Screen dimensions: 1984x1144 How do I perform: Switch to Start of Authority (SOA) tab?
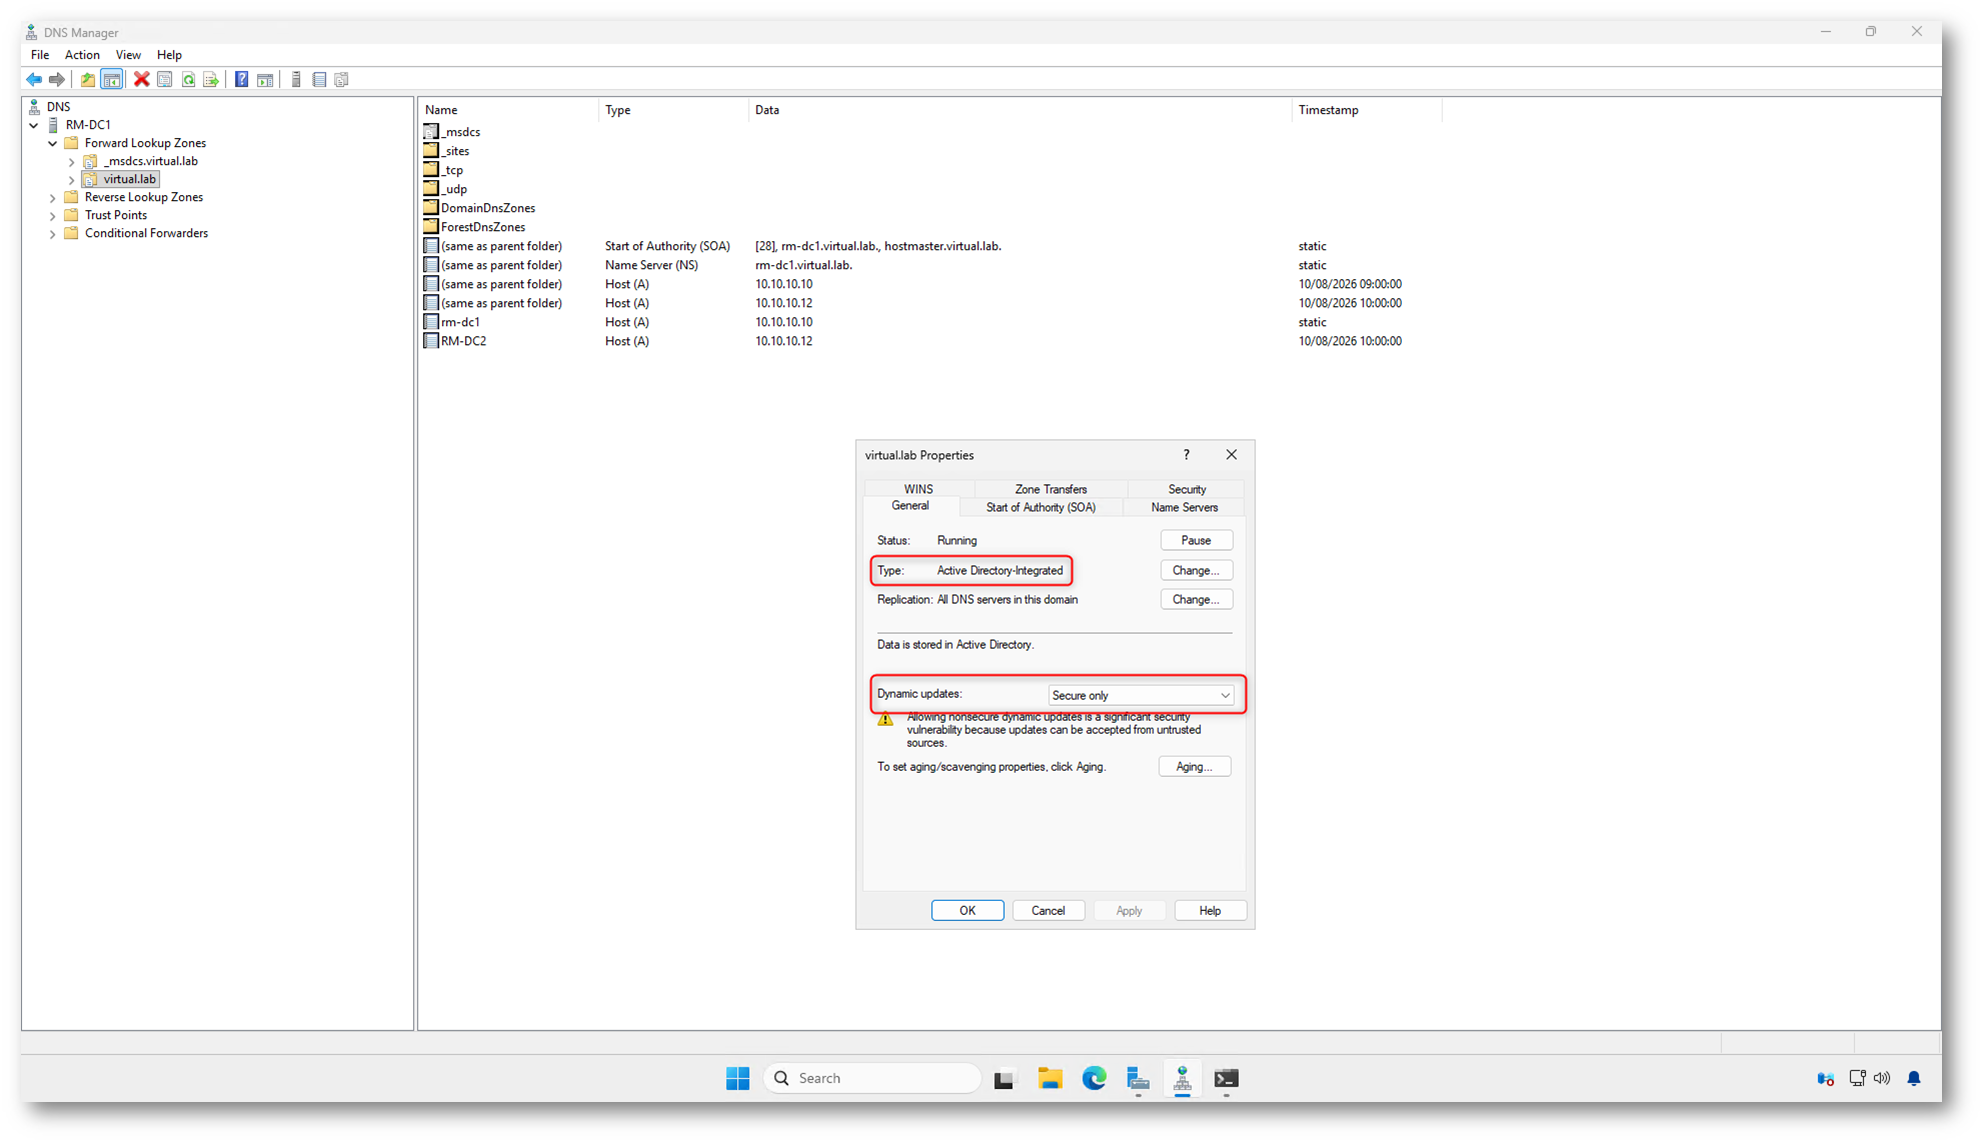(1041, 508)
